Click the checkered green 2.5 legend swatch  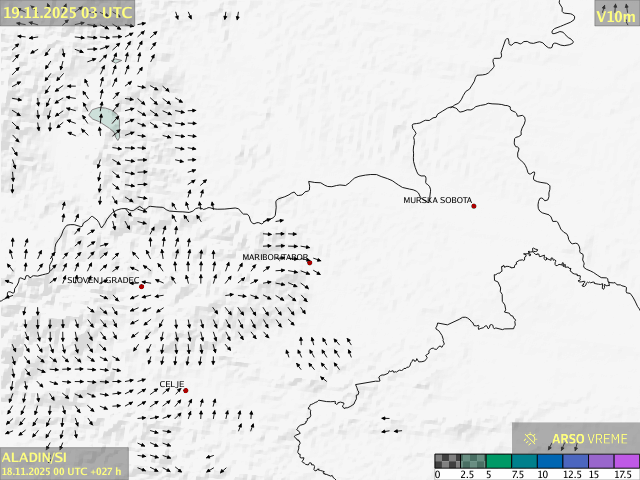tap(473, 461)
